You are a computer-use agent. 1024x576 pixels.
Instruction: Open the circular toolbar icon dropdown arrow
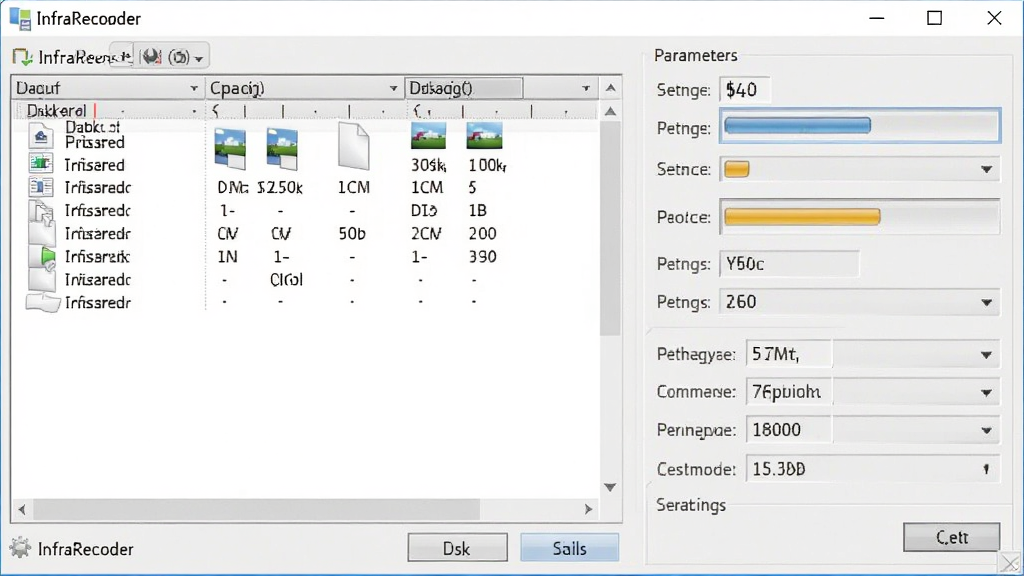coord(199,59)
